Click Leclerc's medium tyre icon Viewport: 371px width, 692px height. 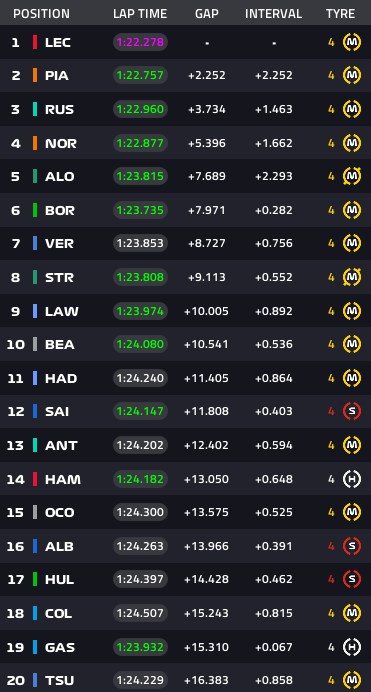(x=352, y=42)
